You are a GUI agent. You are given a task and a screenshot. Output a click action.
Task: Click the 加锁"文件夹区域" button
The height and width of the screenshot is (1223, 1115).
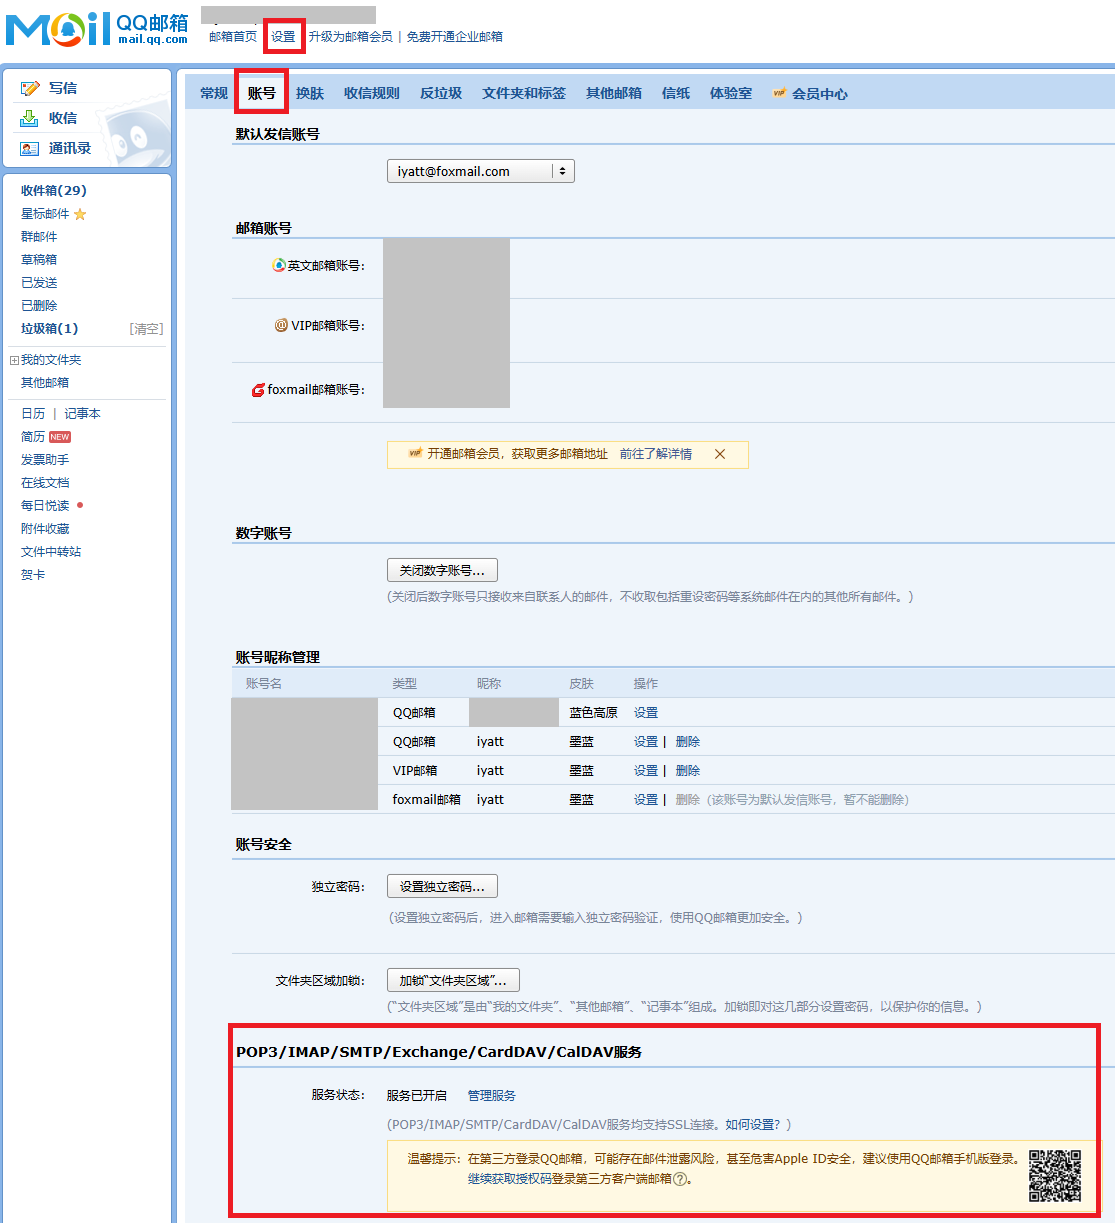tap(453, 980)
